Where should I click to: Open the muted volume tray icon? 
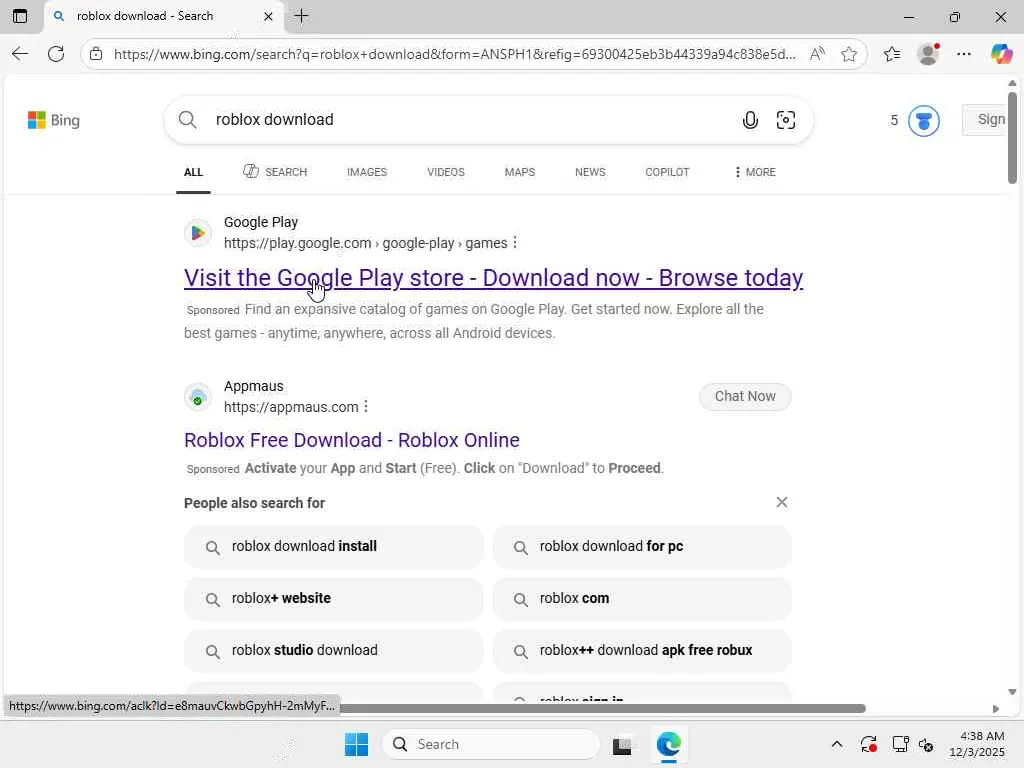pos(926,744)
